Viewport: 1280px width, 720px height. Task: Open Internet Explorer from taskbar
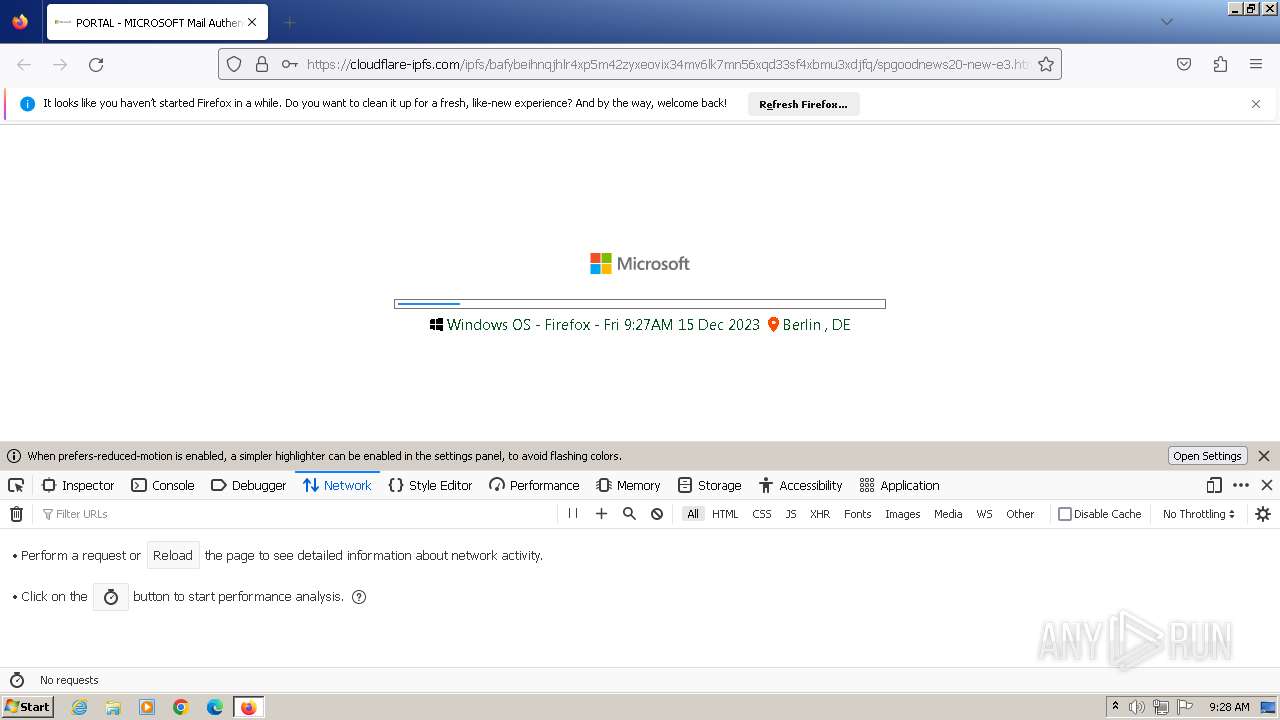click(79, 707)
